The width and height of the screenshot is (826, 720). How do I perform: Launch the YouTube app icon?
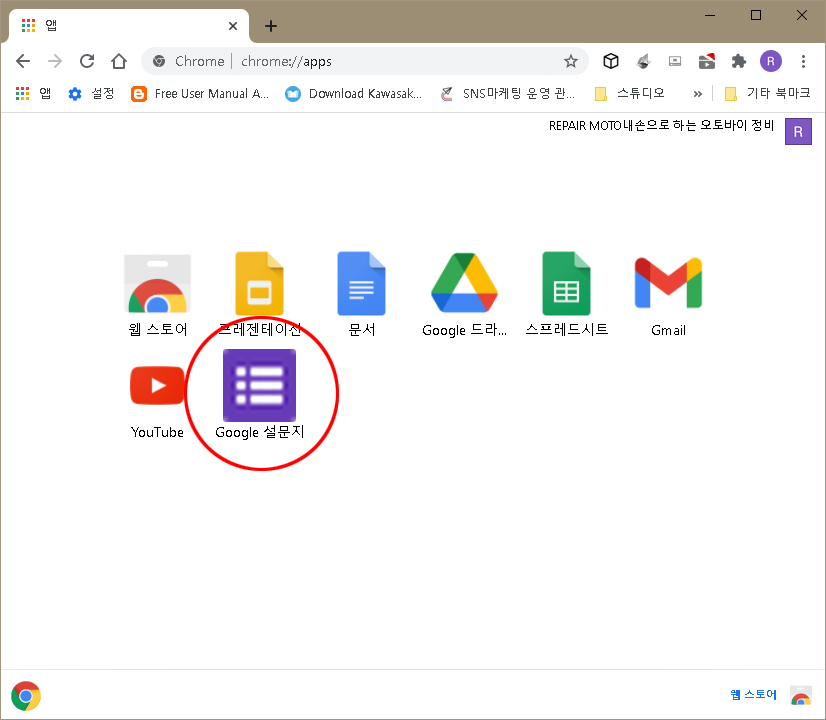click(158, 385)
